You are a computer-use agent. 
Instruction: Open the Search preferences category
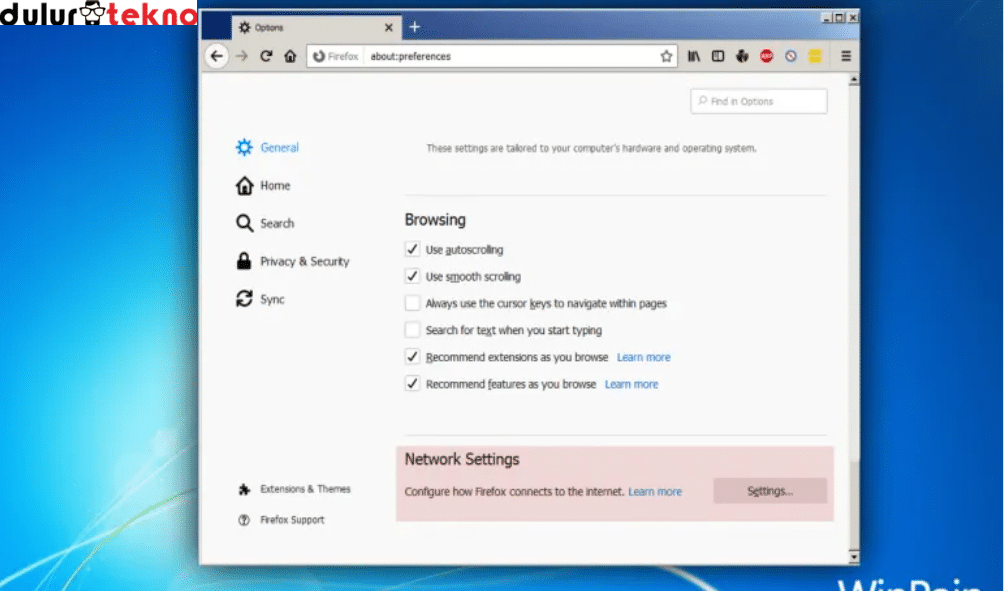pyautogui.click(x=265, y=223)
